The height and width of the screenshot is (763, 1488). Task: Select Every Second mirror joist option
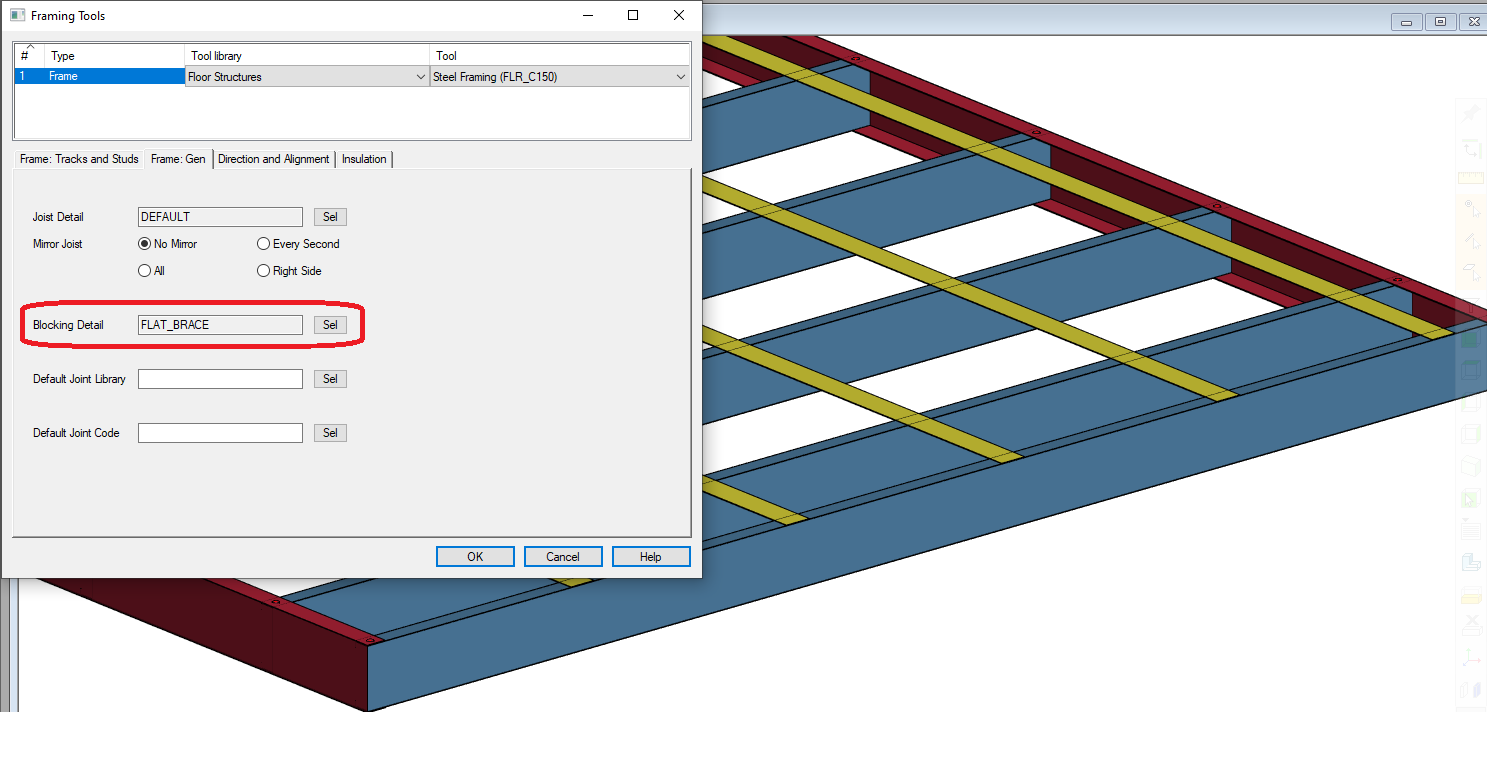(264, 244)
